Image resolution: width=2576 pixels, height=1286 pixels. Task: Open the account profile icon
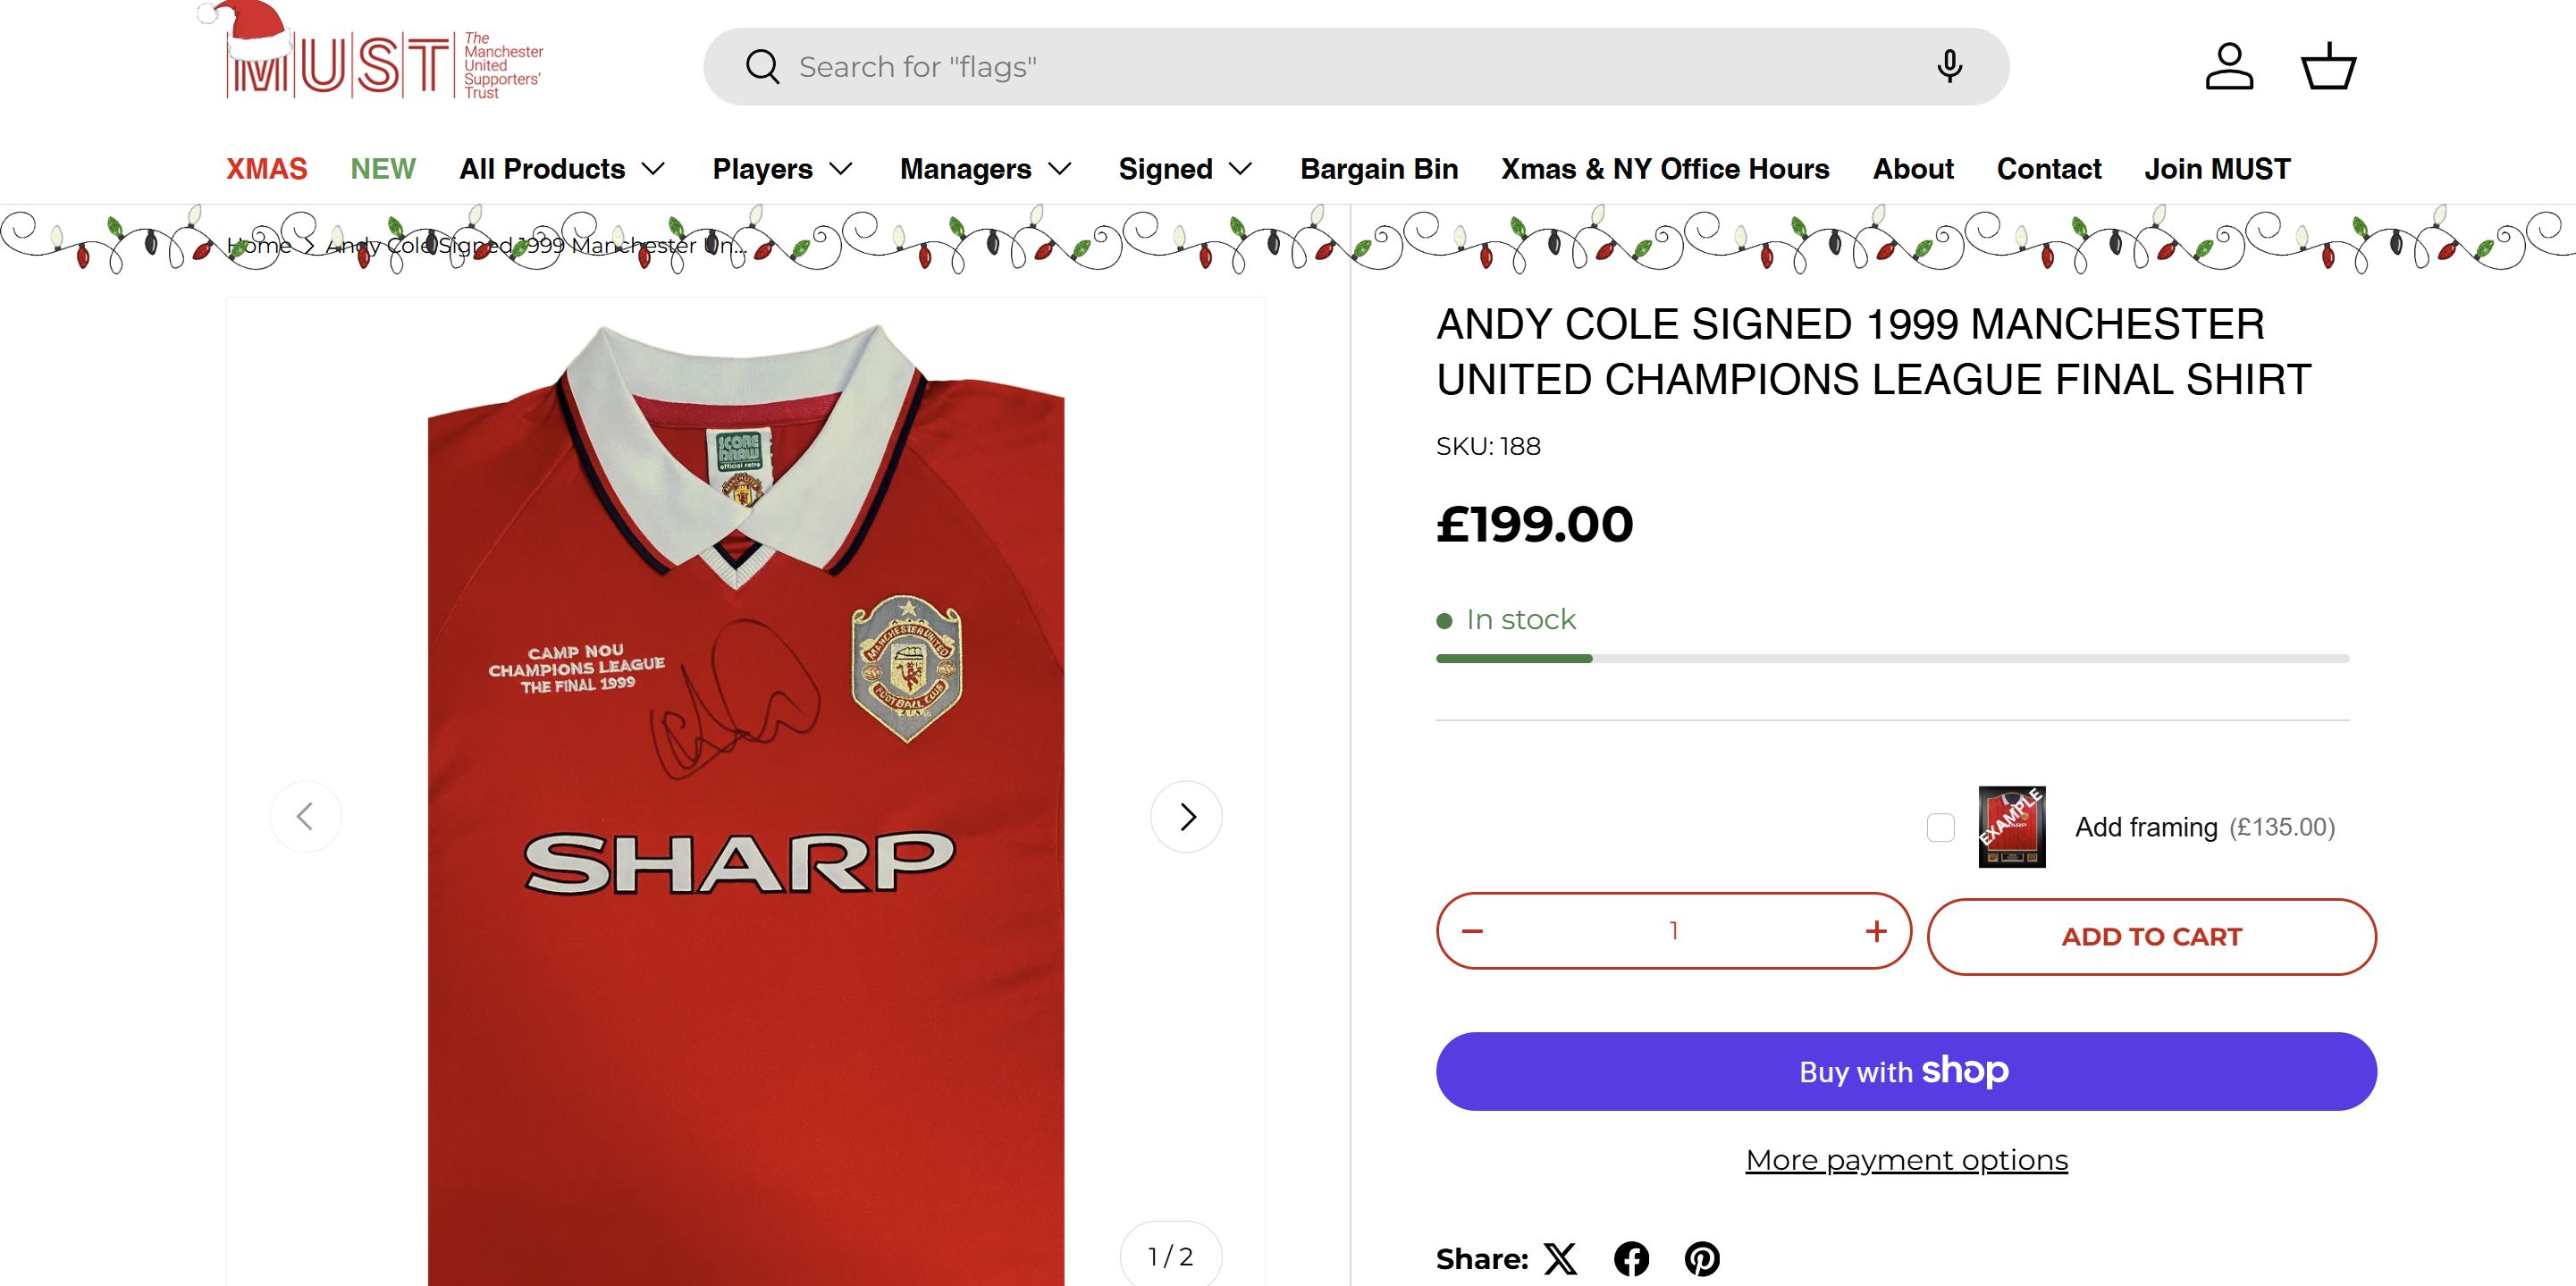point(2229,67)
